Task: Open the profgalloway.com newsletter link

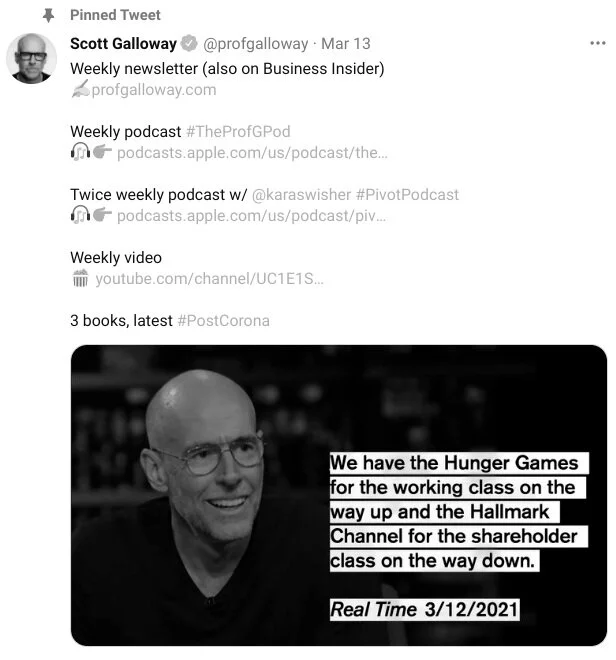Action: click(154, 90)
